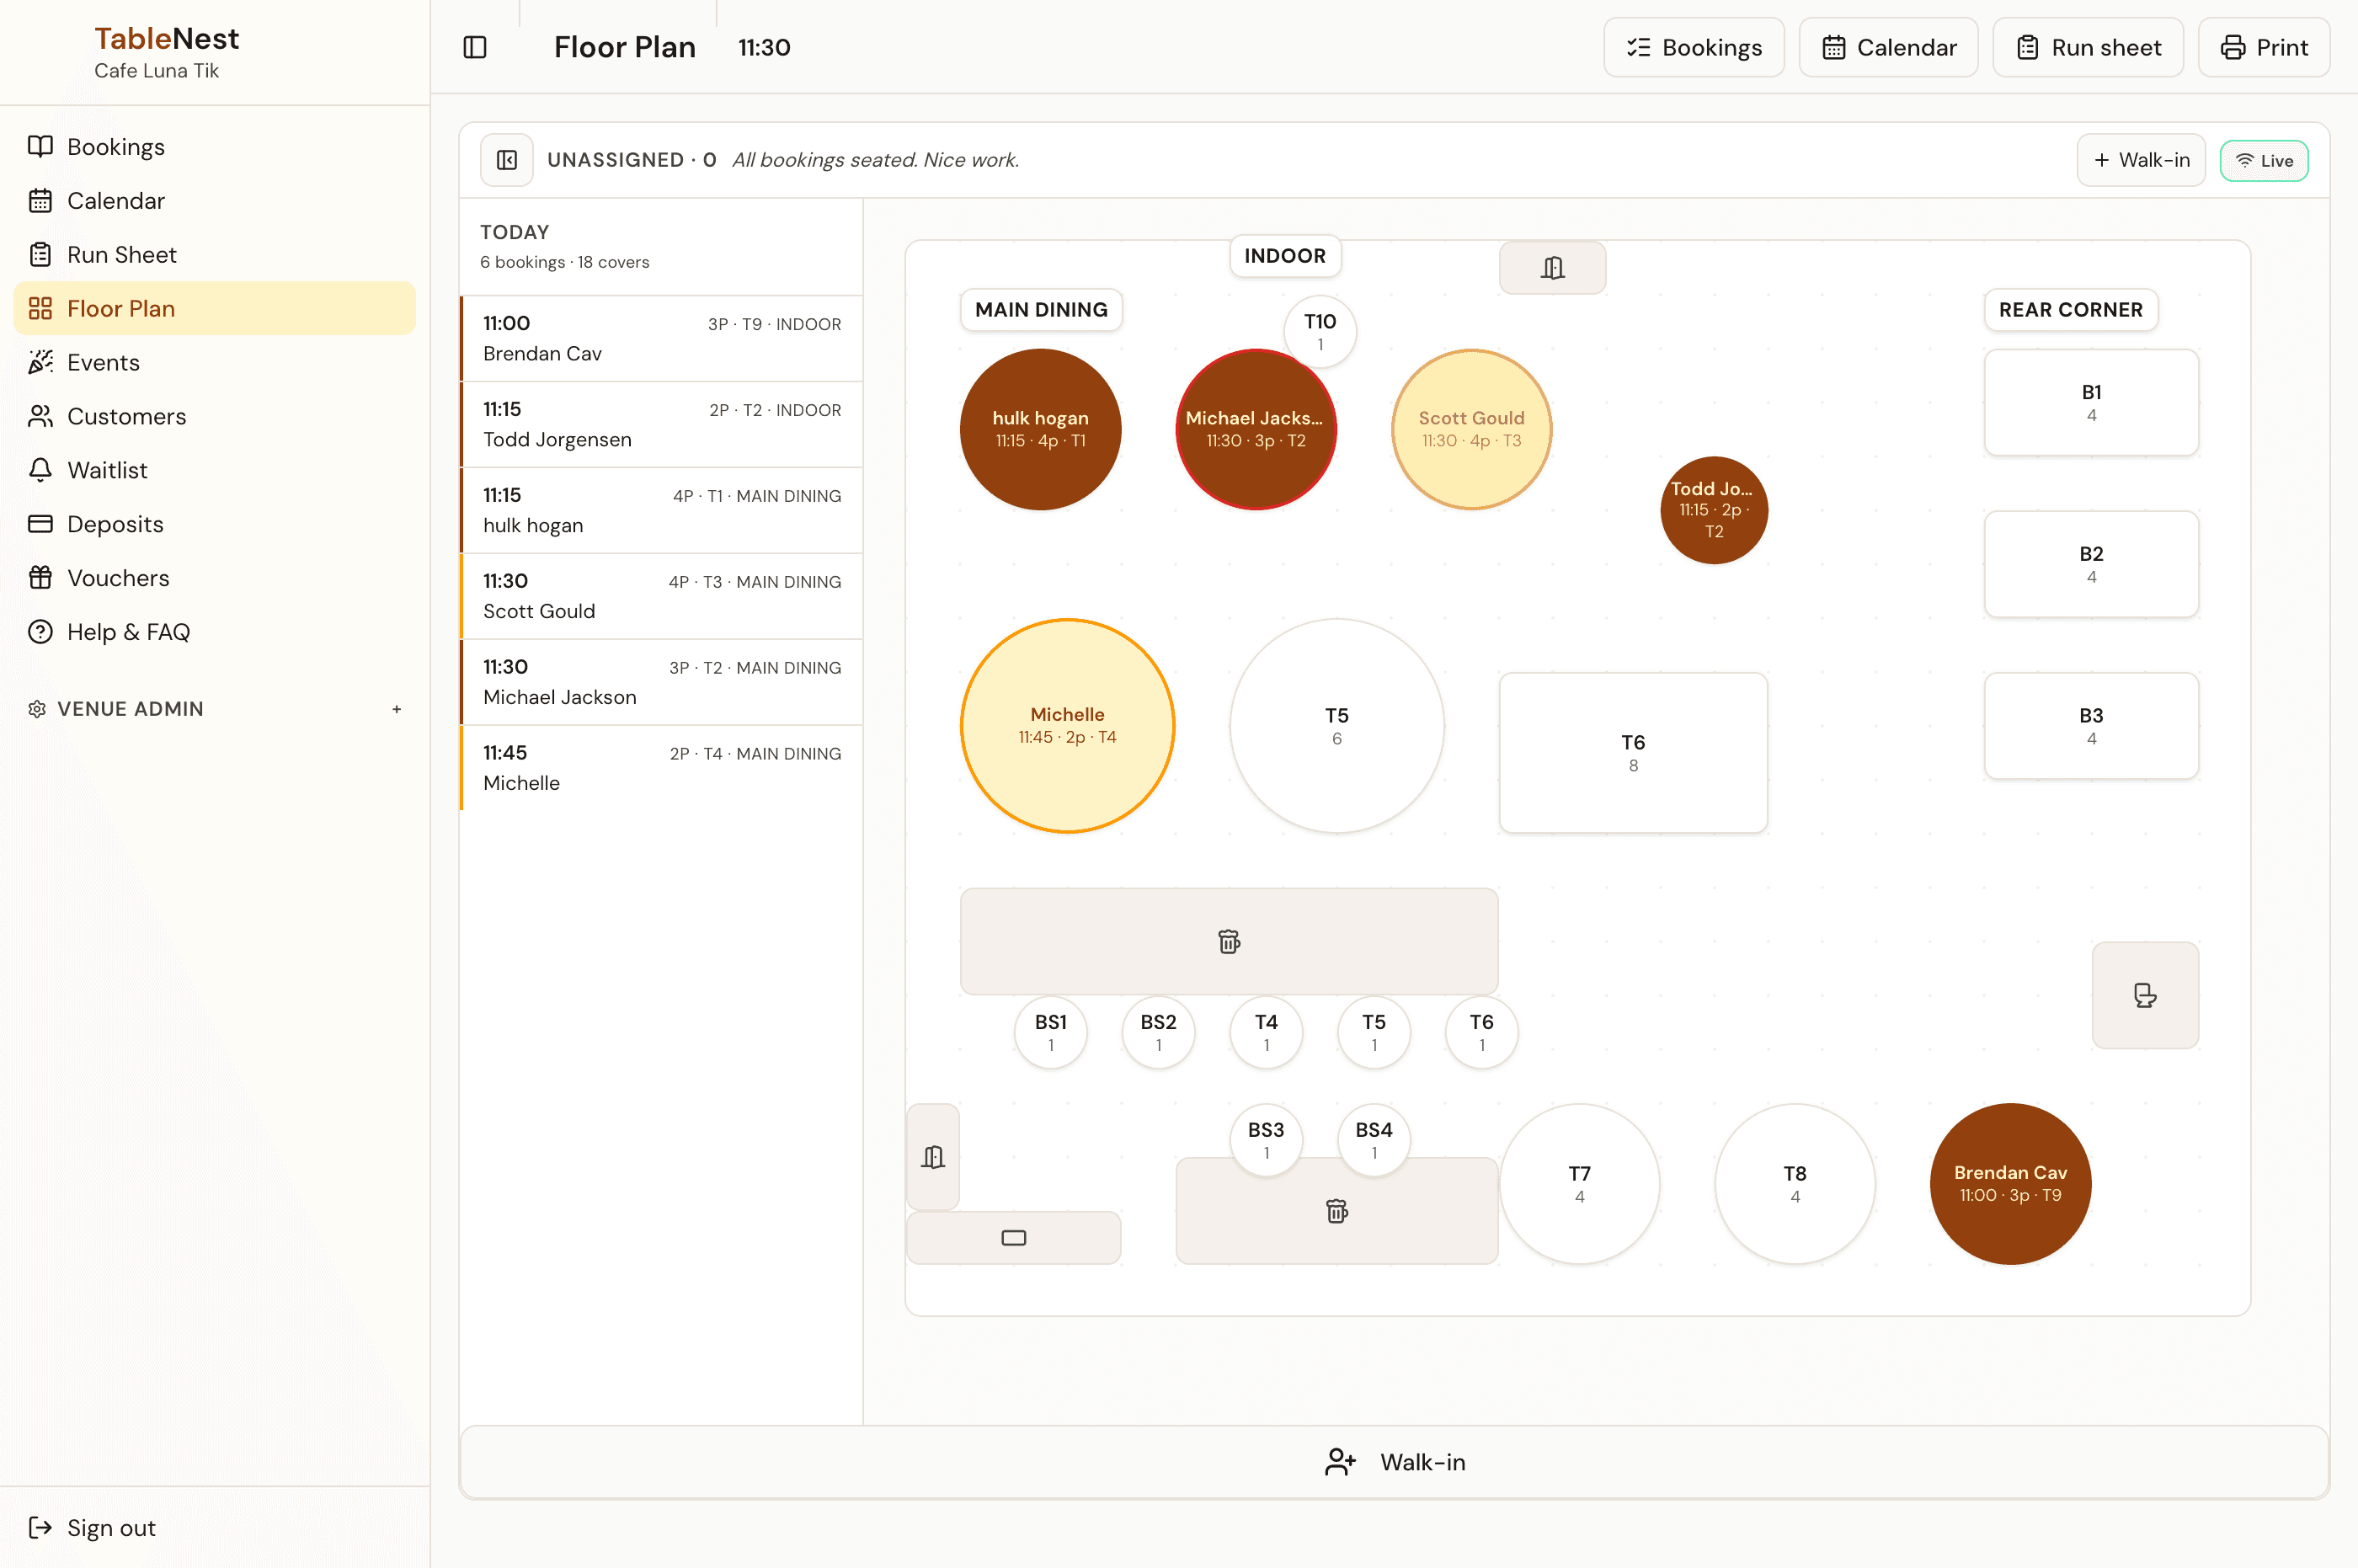Click the Help & FAQ question icon

pos(40,632)
